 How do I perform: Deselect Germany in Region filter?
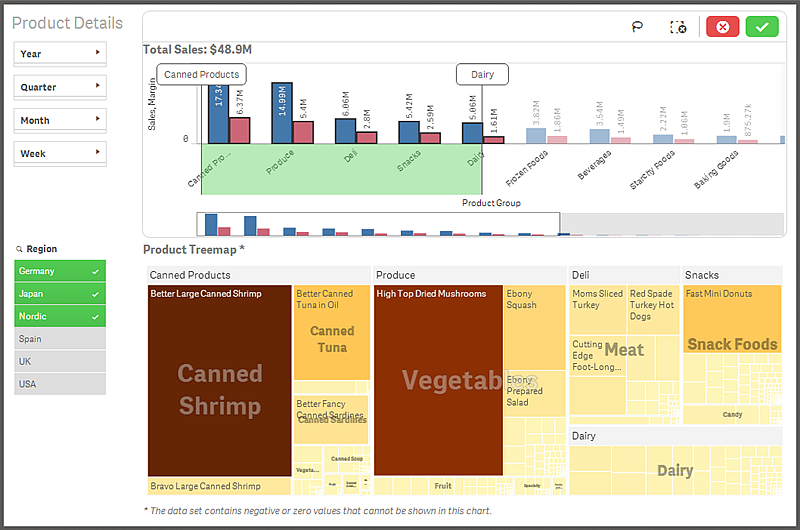click(x=60, y=271)
